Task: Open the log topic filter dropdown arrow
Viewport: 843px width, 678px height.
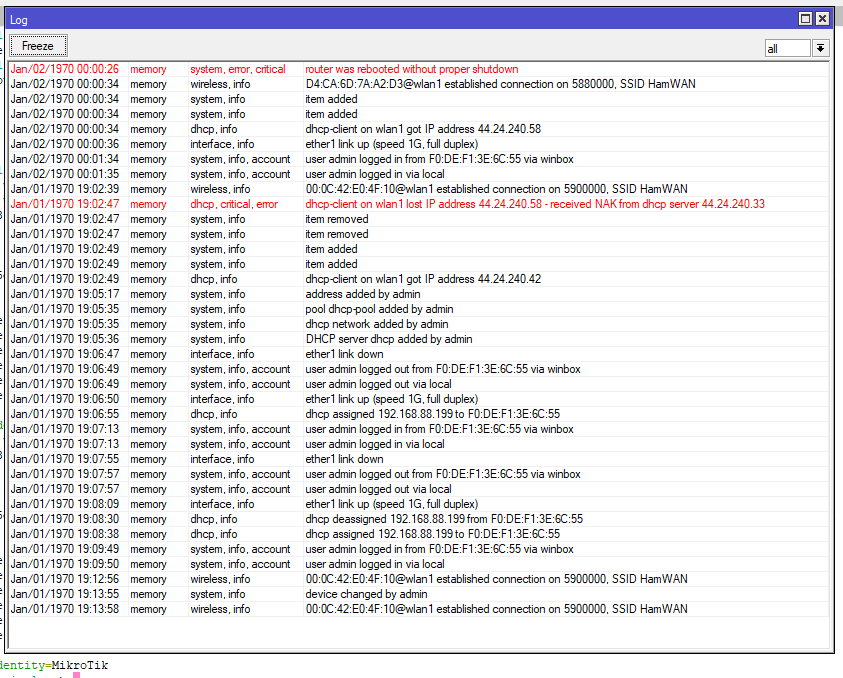Action: coord(820,48)
